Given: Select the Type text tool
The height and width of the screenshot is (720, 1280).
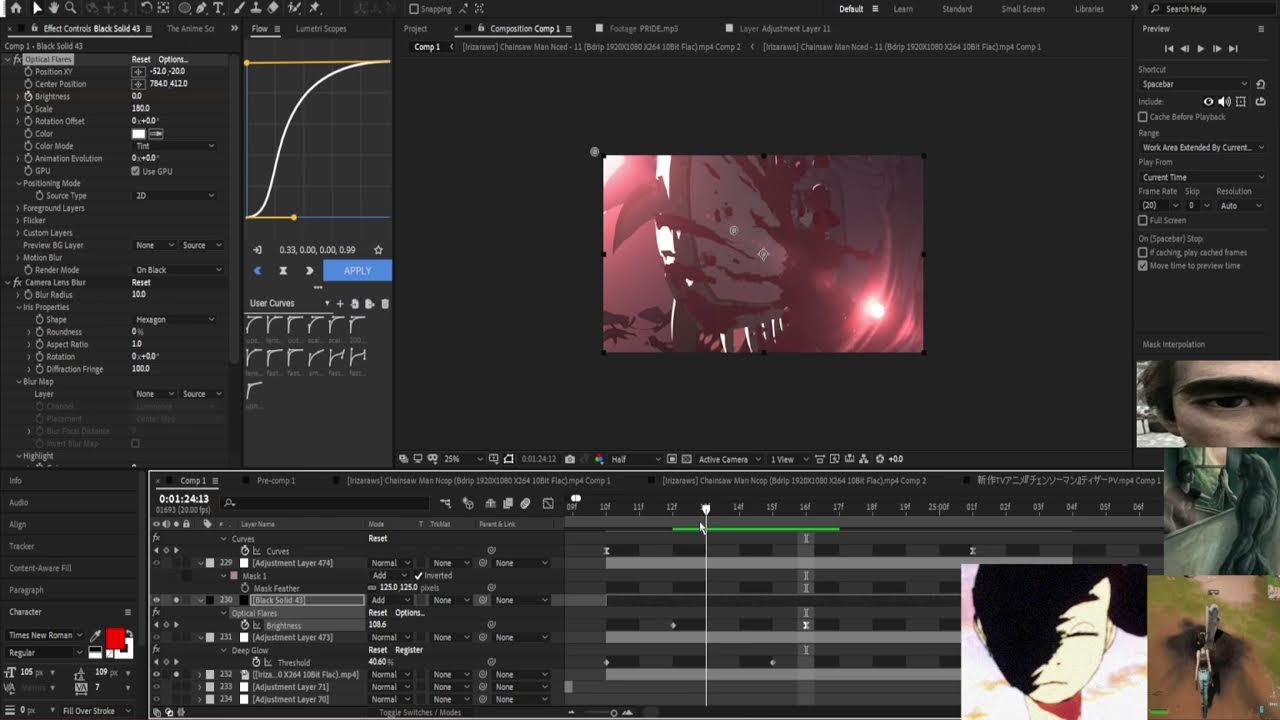Looking at the screenshot, I should coord(218,8).
